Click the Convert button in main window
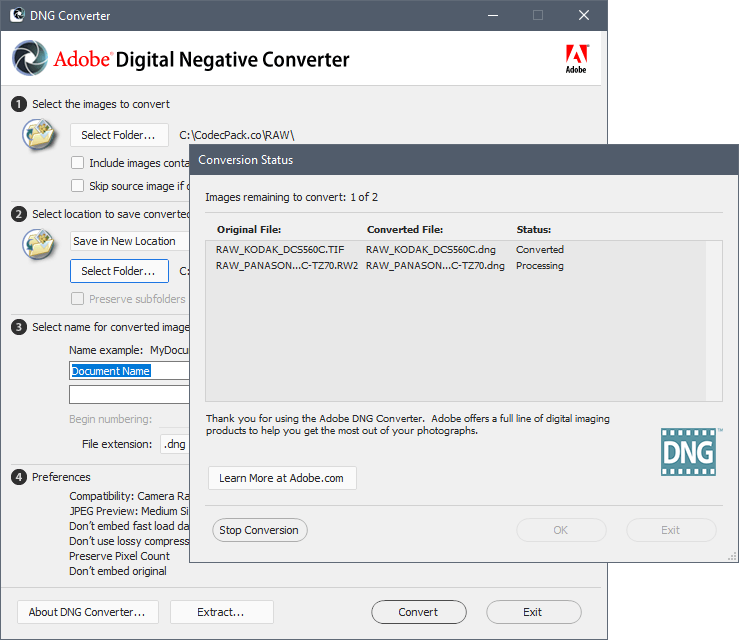The width and height of the screenshot is (739, 640). (419, 612)
